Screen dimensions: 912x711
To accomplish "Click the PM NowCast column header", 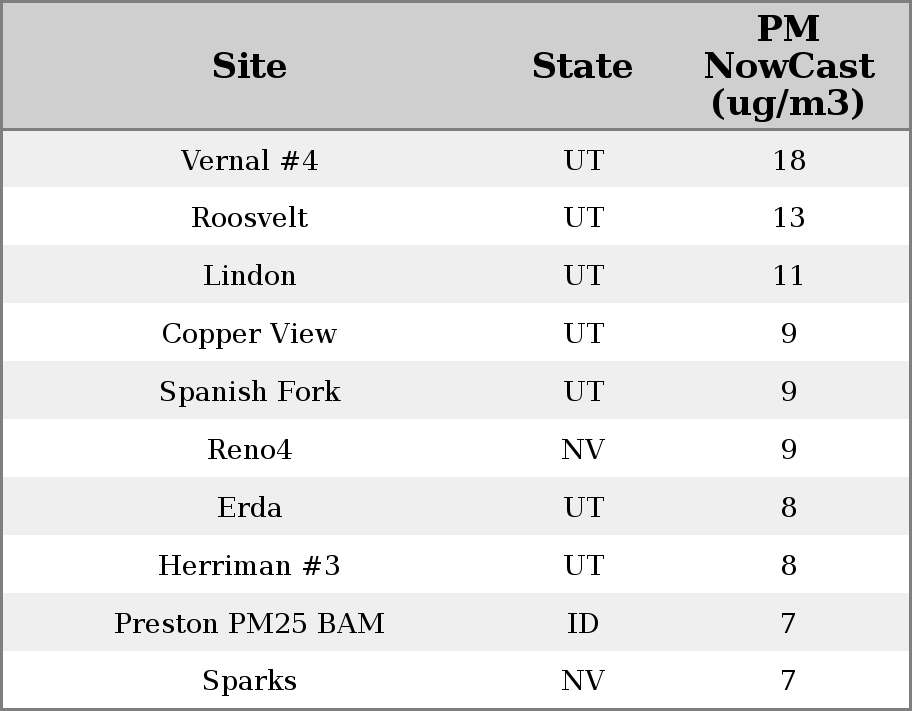I will (x=788, y=66).
